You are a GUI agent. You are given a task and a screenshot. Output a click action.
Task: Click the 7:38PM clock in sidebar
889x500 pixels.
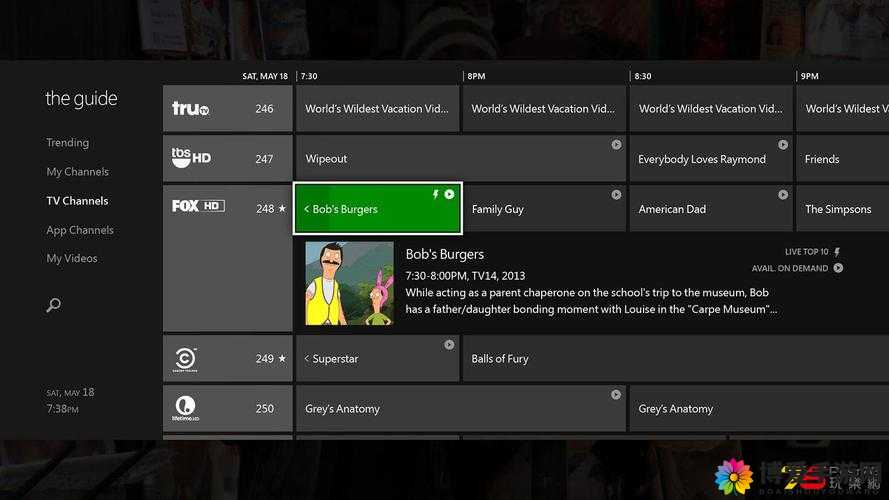(x=62, y=409)
